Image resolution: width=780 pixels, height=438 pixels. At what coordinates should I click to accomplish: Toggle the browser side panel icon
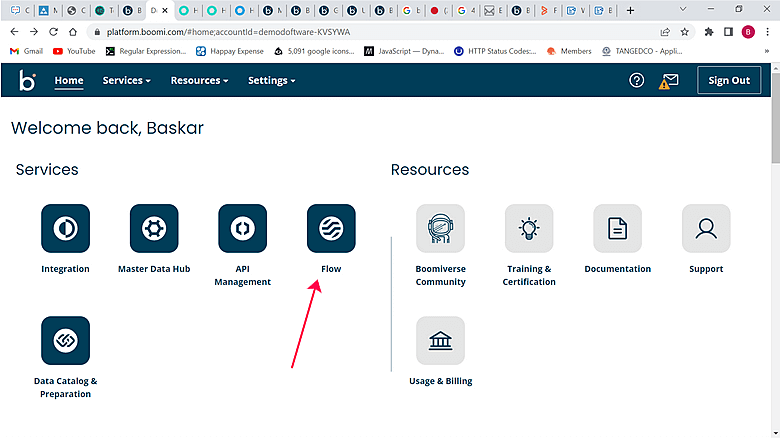click(x=728, y=32)
